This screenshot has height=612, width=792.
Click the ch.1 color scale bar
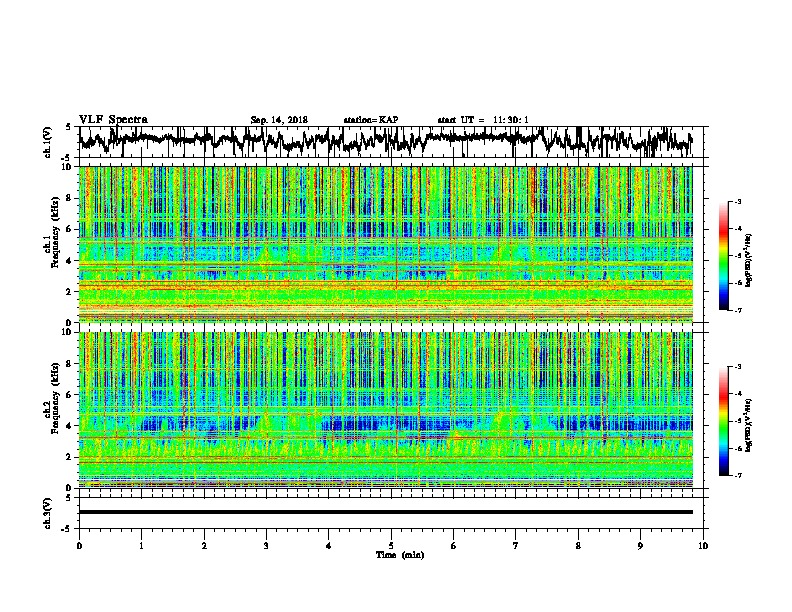(724, 256)
